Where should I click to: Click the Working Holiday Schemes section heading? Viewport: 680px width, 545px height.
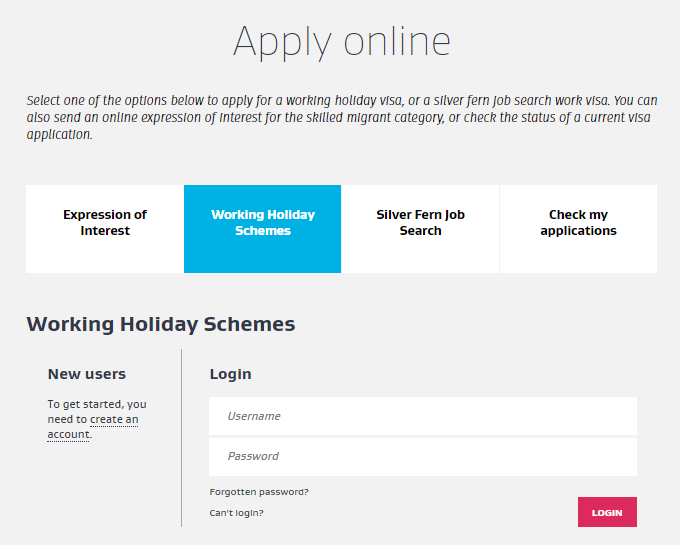(161, 324)
